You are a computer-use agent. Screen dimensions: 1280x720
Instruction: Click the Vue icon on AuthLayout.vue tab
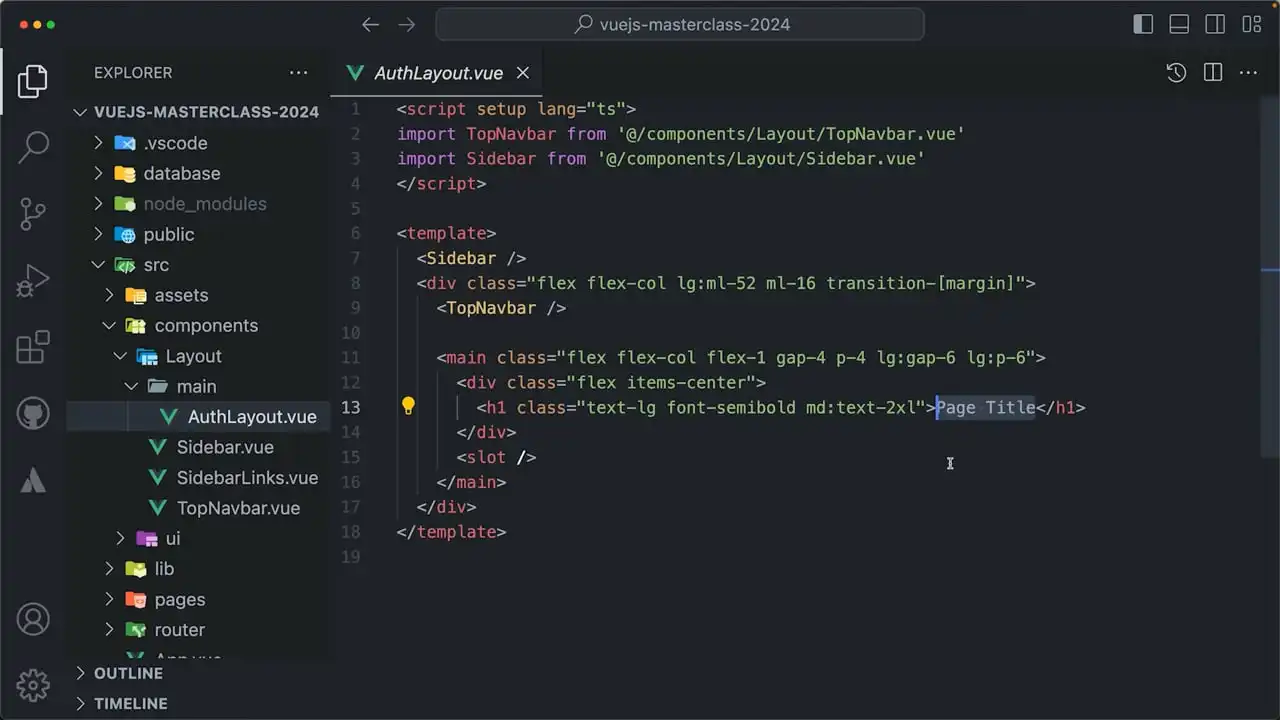tap(354, 73)
